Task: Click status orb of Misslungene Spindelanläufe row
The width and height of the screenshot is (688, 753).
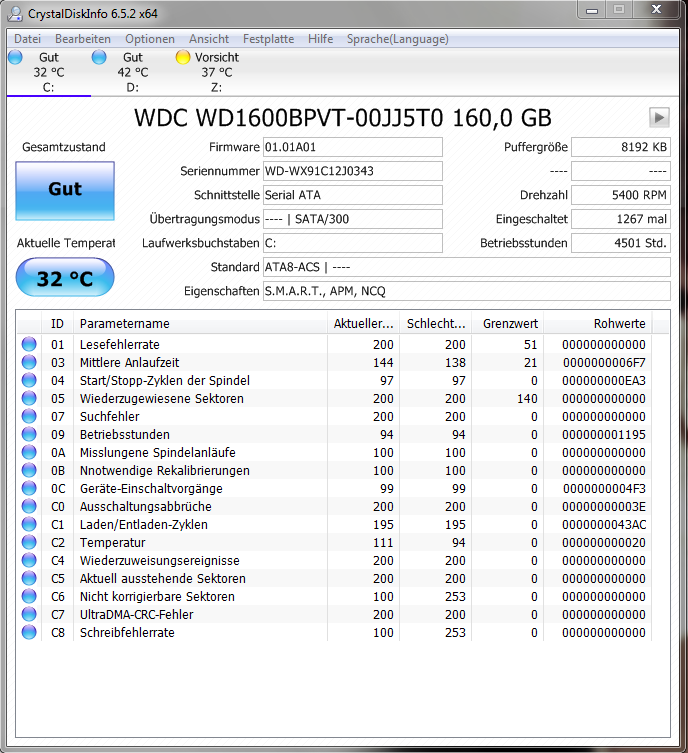Action: pos(29,452)
